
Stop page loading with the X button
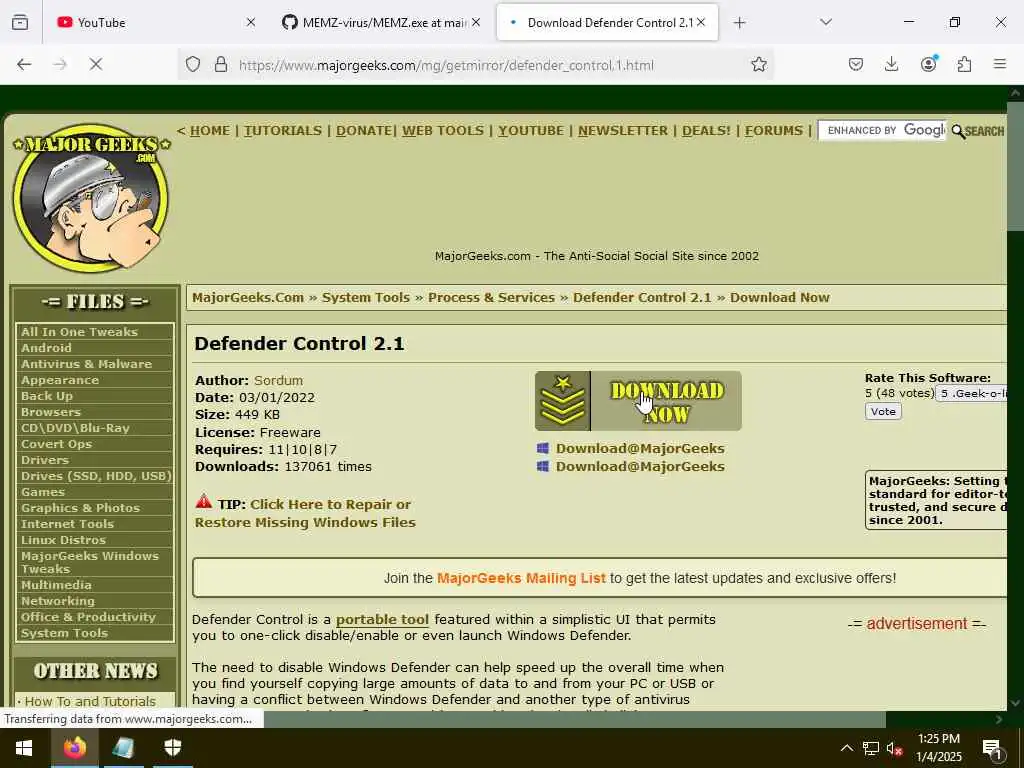(95, 64)
